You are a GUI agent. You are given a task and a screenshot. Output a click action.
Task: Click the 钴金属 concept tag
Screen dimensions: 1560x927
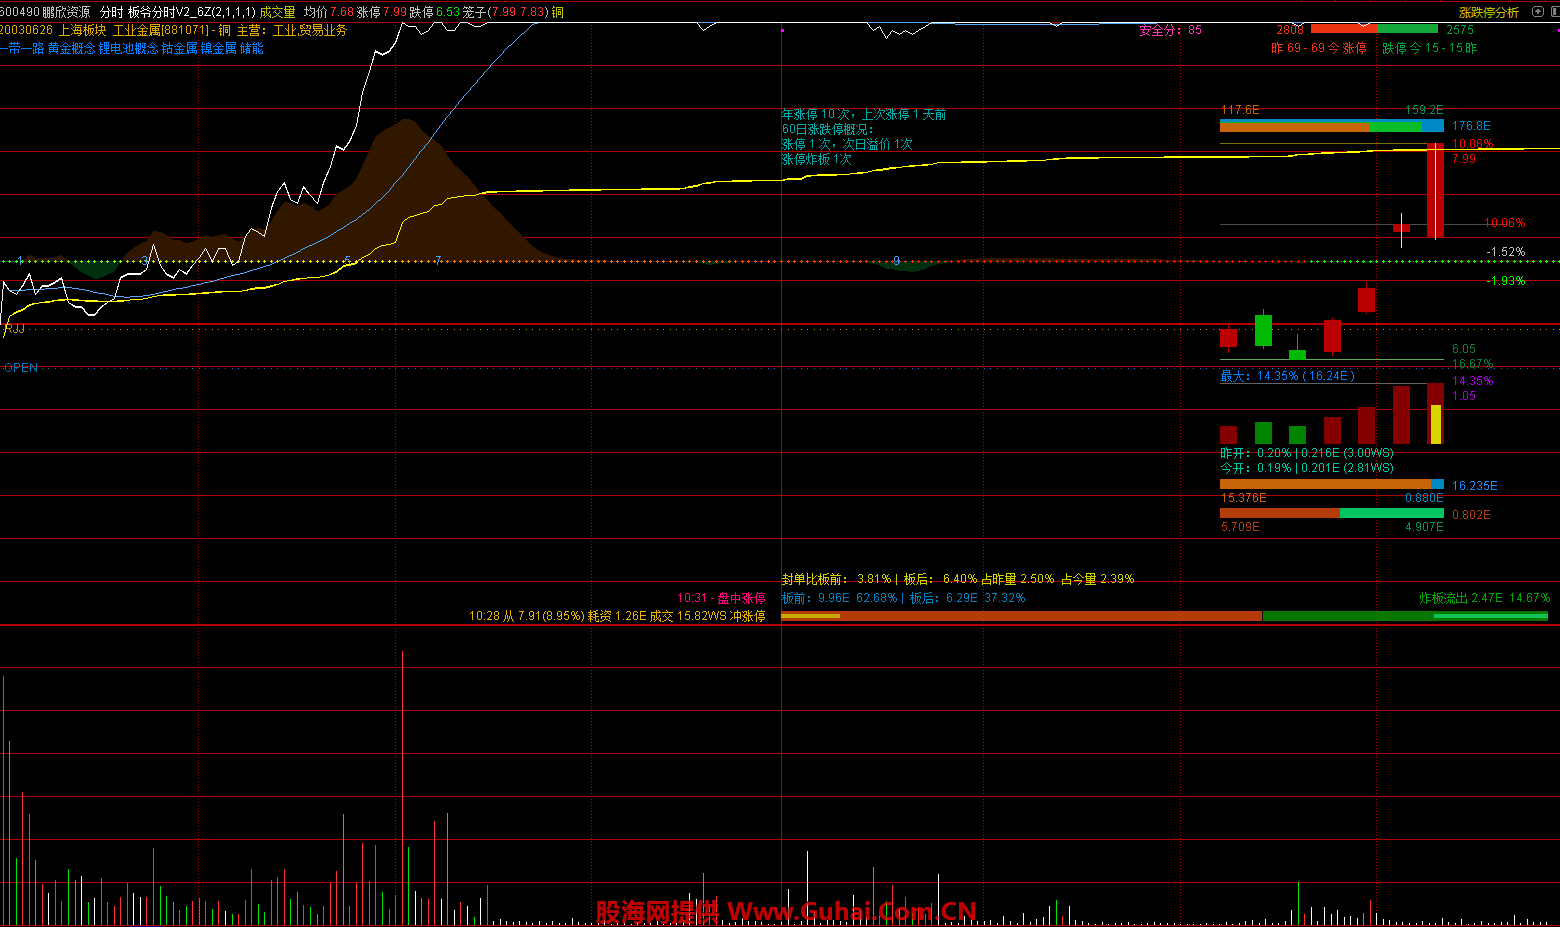180,48
